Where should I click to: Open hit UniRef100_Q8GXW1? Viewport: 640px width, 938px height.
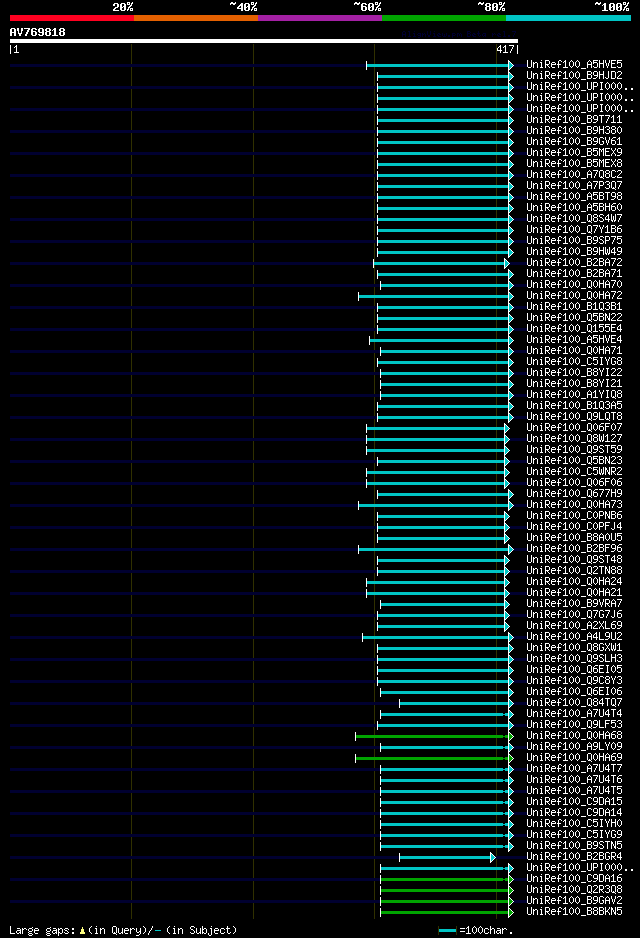tap(574, 648)
